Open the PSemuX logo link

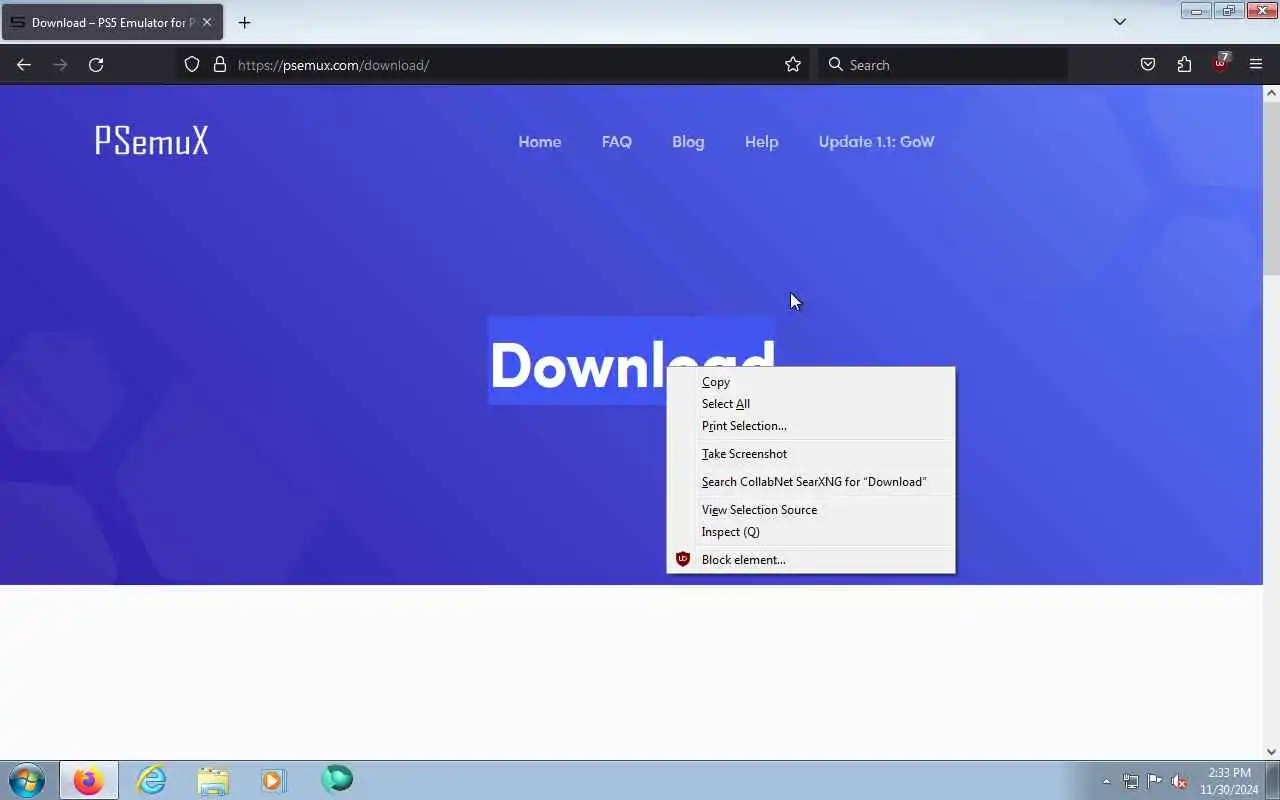[152, 141]
